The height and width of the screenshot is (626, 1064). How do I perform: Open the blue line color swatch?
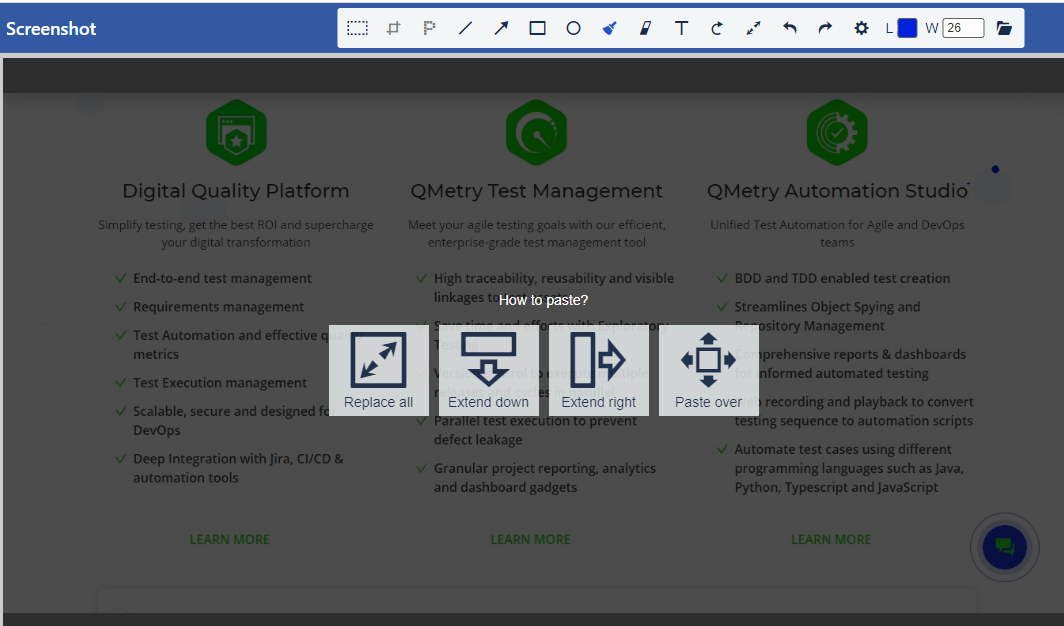pos(907,28)
